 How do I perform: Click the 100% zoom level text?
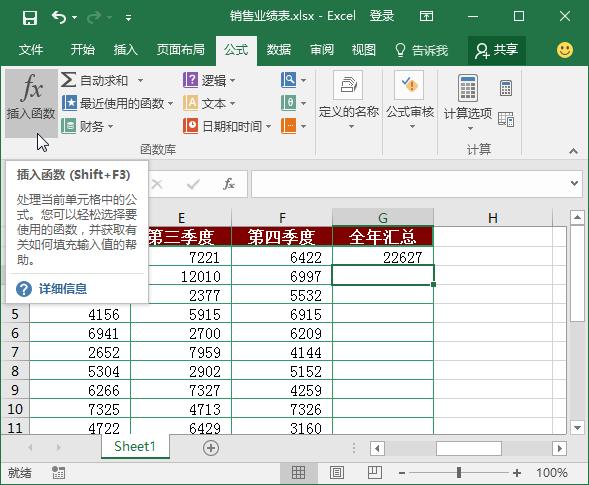pos(551,473)
